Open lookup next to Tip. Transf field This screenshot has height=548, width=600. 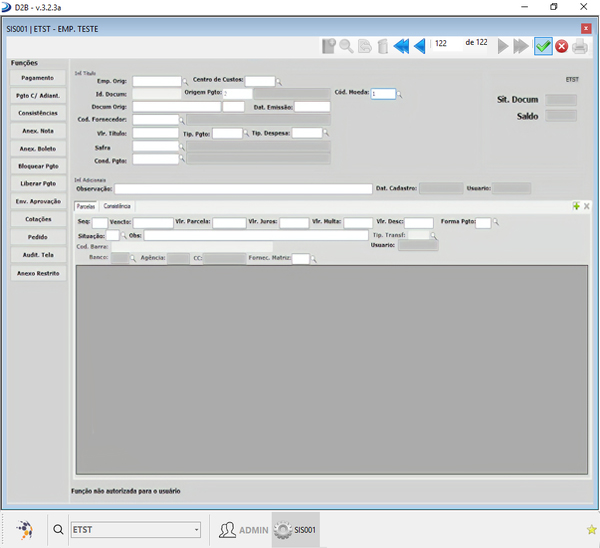coord(434,235)
